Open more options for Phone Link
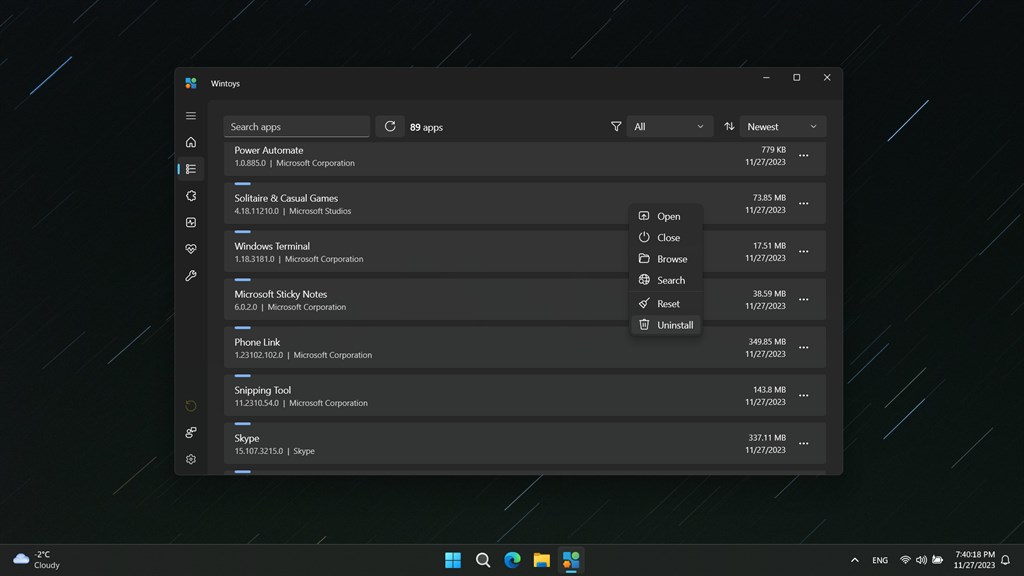Screen dimensions: 1024x576 tap(804, 347)
